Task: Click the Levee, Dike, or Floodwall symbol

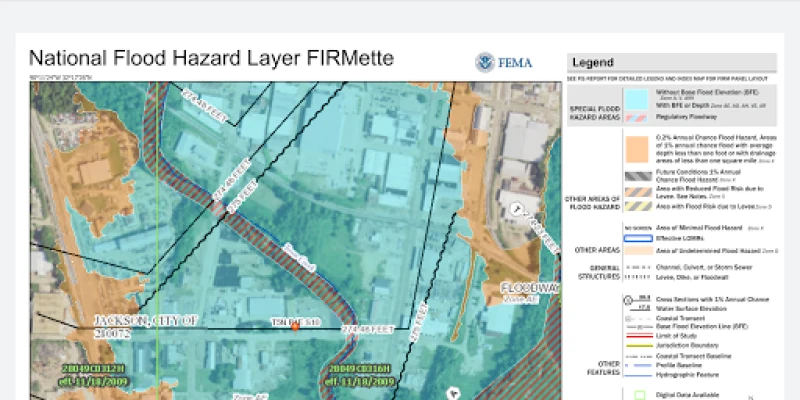Action: click(638, 278)
